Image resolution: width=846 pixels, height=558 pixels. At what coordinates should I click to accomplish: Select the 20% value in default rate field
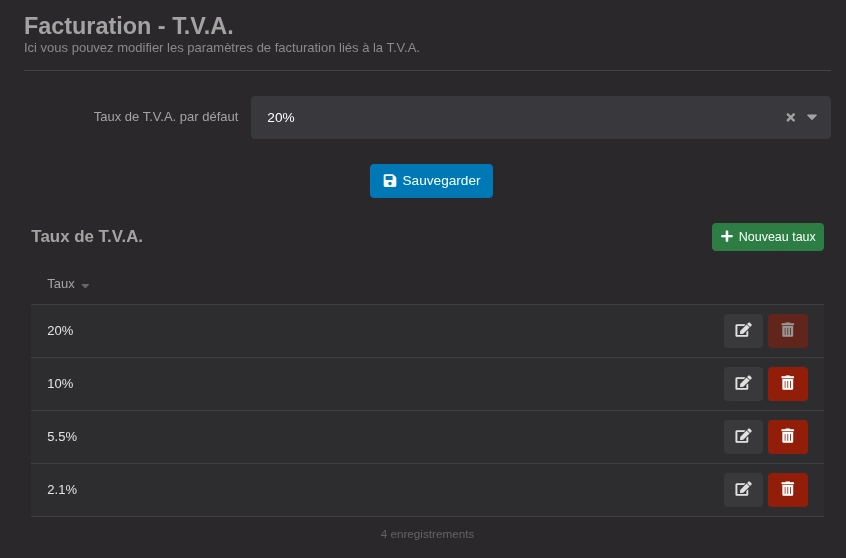click(281, 118)
